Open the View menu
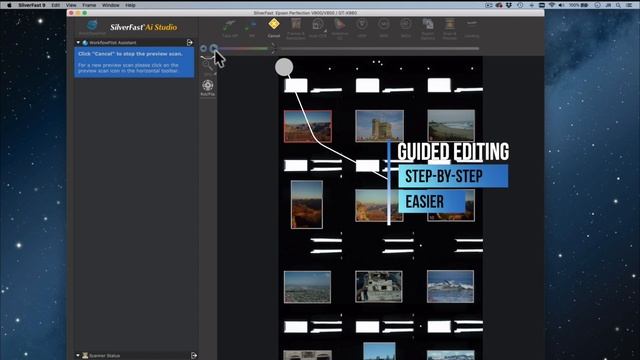This screenshot has width=640, height=360. (x=71, y=5)
